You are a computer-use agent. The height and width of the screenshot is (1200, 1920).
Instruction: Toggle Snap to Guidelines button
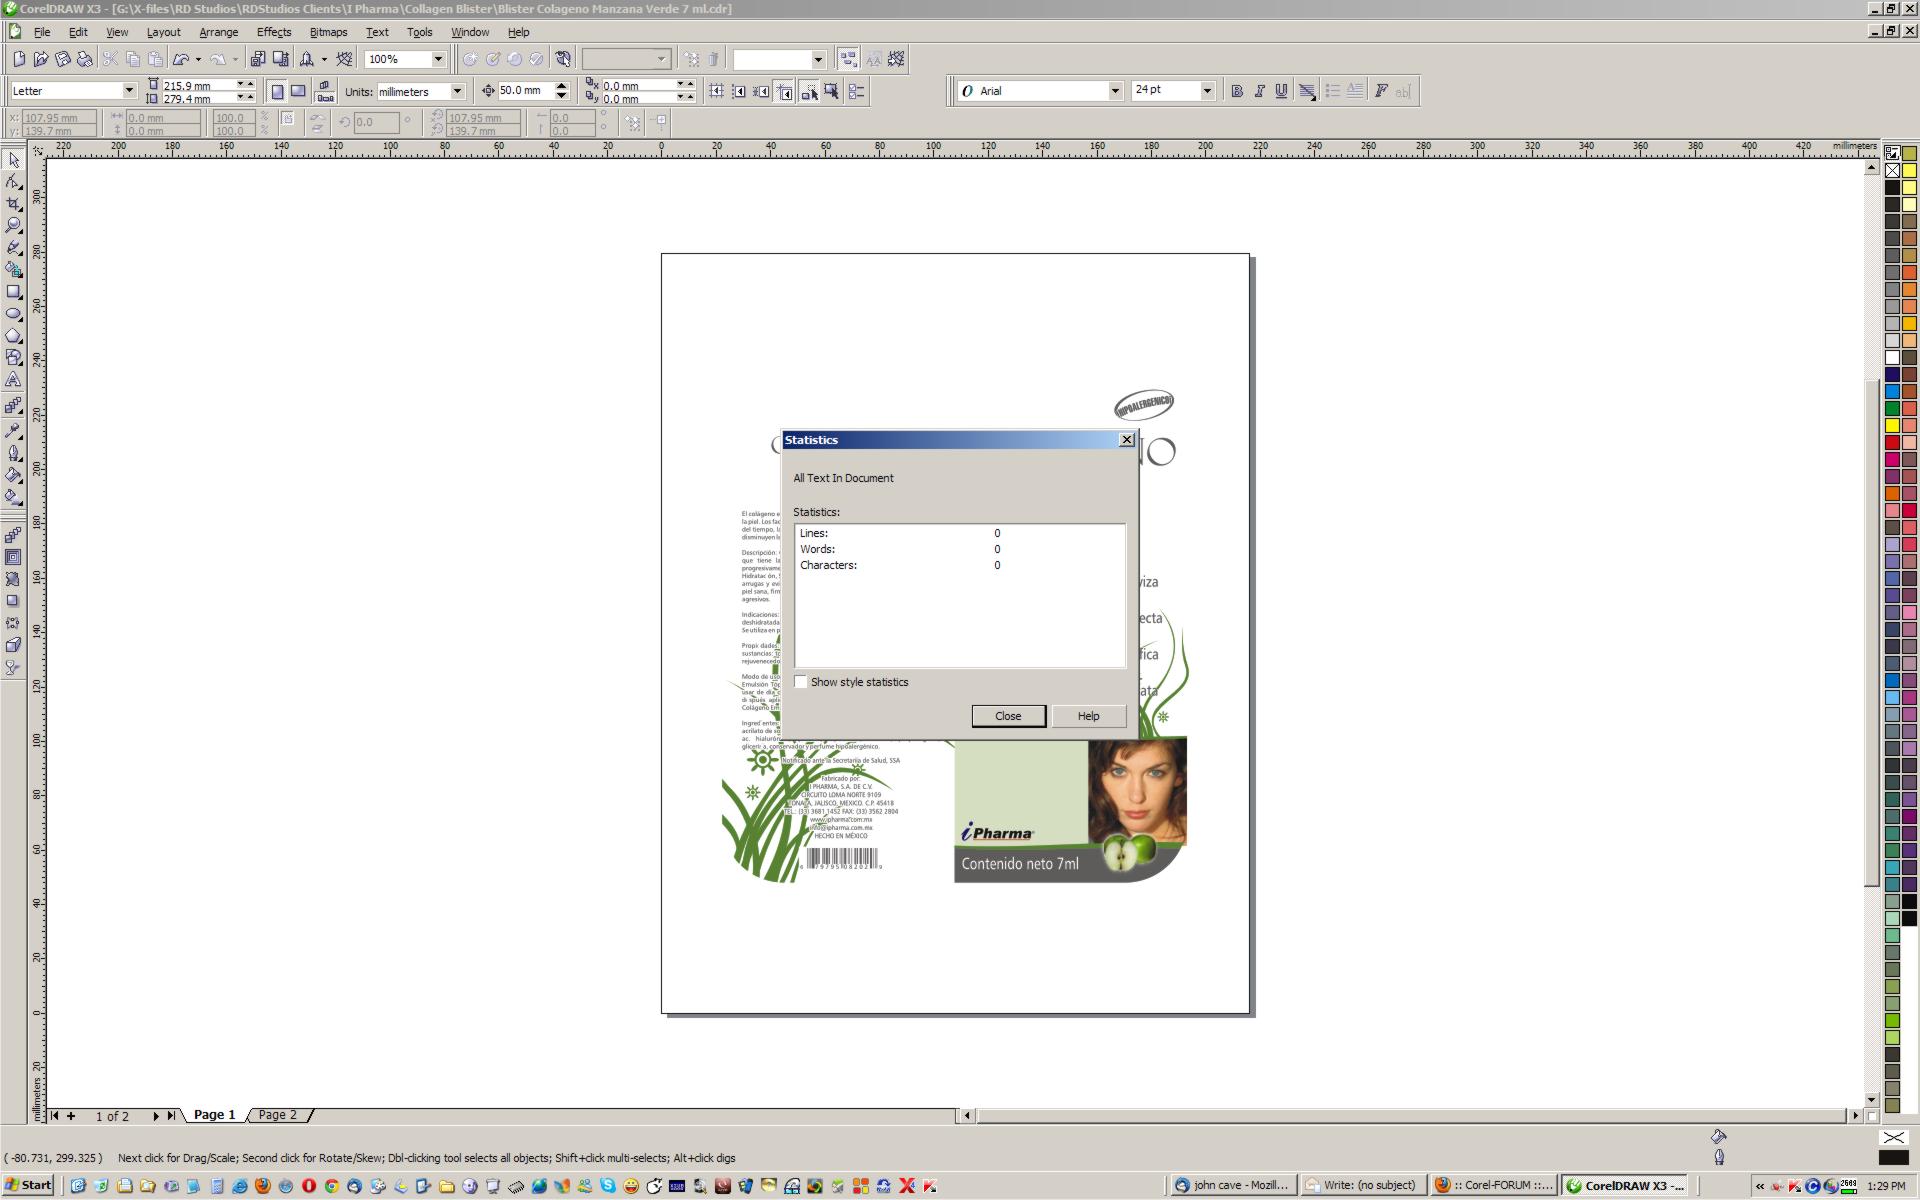739,92
